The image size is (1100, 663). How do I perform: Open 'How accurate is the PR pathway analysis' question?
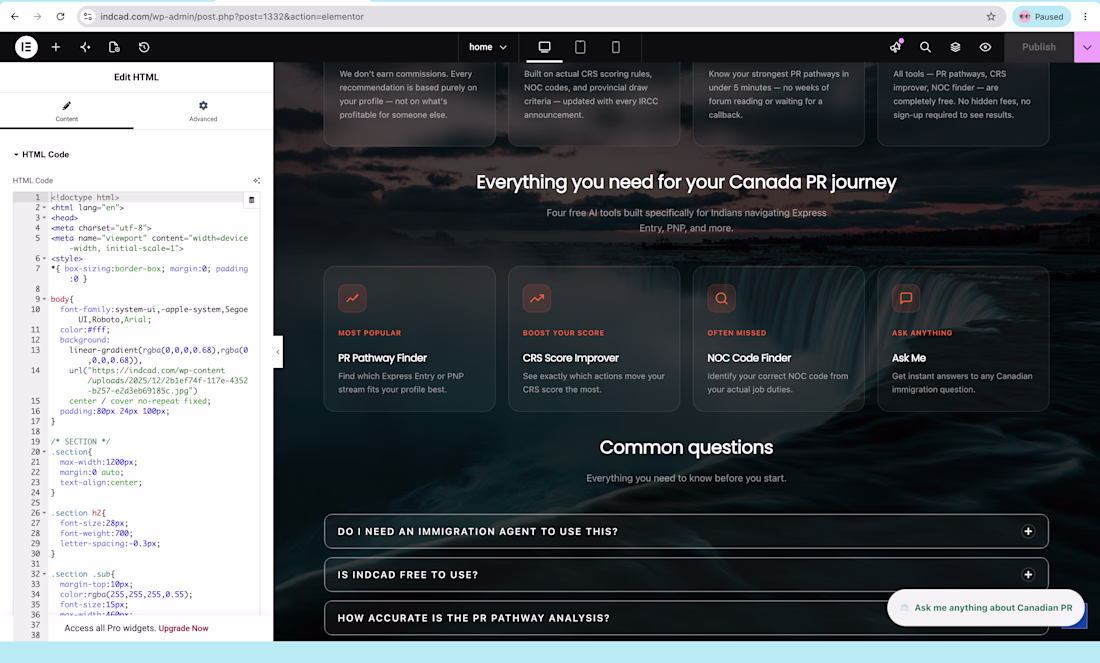[686, 618]
